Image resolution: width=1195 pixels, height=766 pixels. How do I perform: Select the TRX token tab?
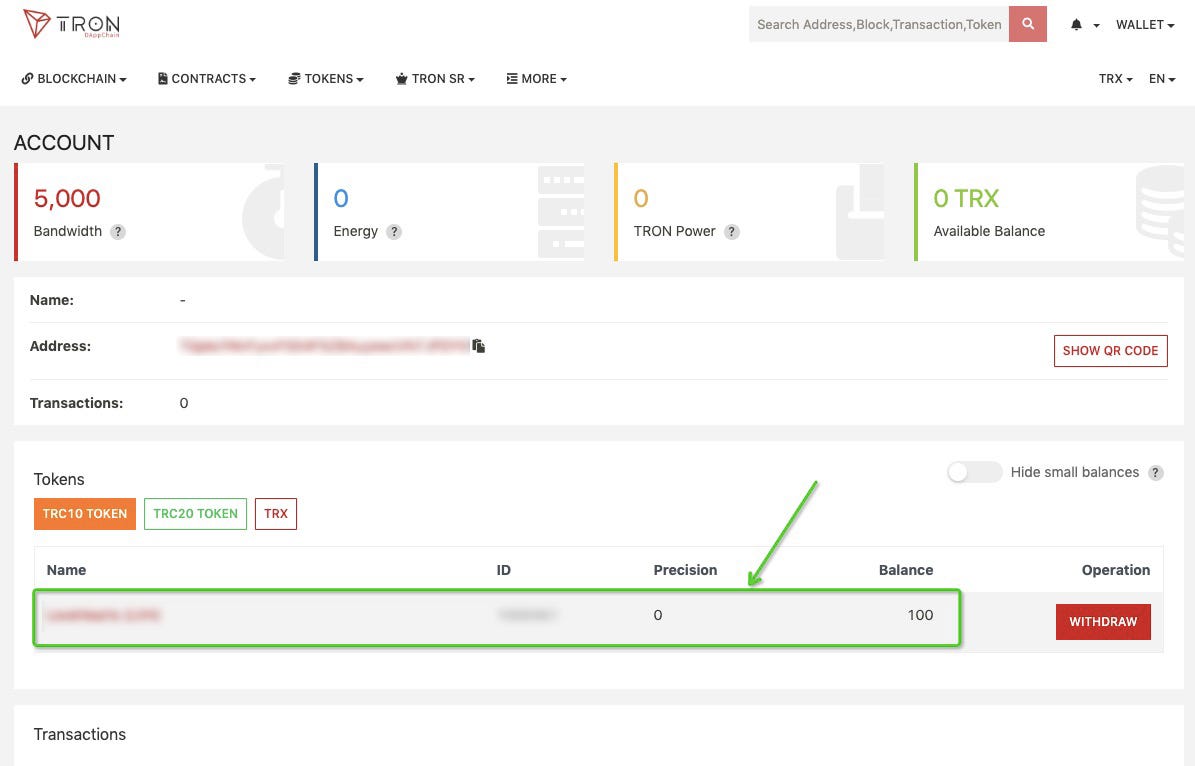276,514
